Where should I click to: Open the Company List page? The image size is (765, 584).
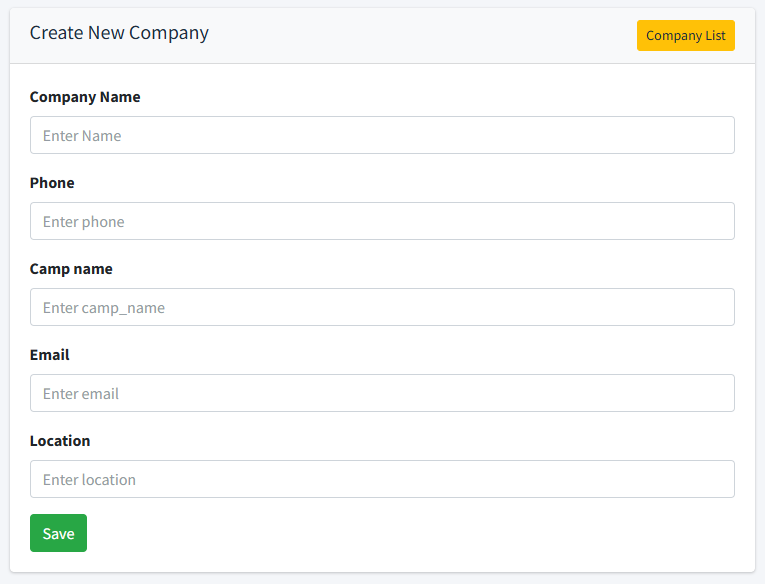(x=685, y=36)
